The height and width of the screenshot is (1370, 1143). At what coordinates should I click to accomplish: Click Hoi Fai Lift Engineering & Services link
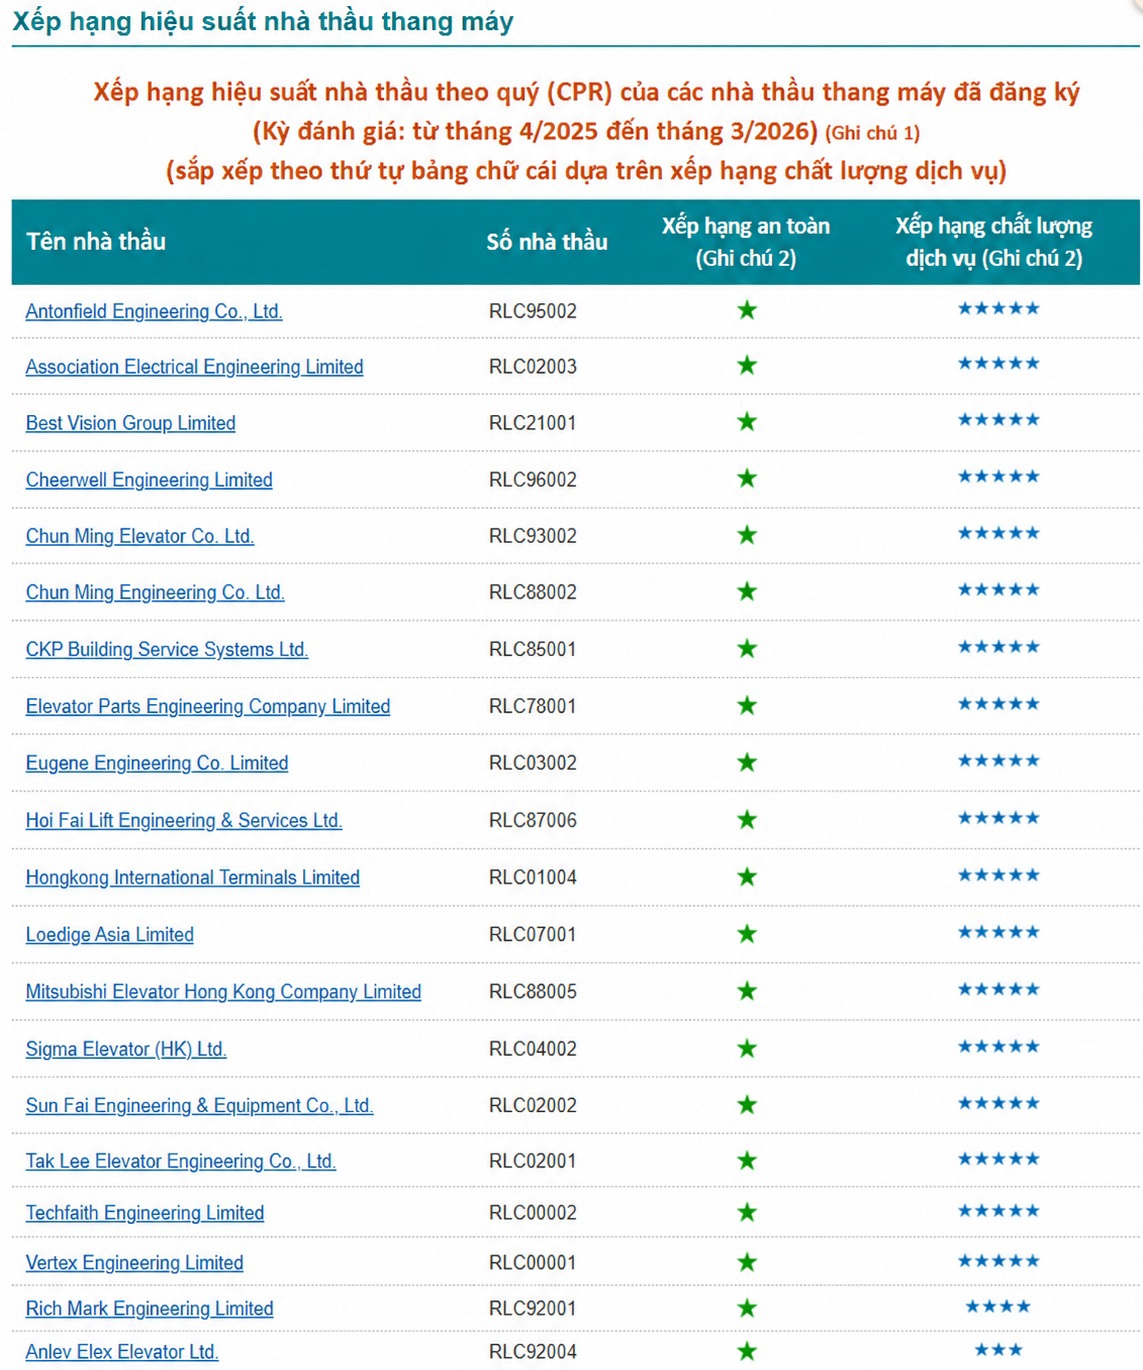(x=184, y=820)
